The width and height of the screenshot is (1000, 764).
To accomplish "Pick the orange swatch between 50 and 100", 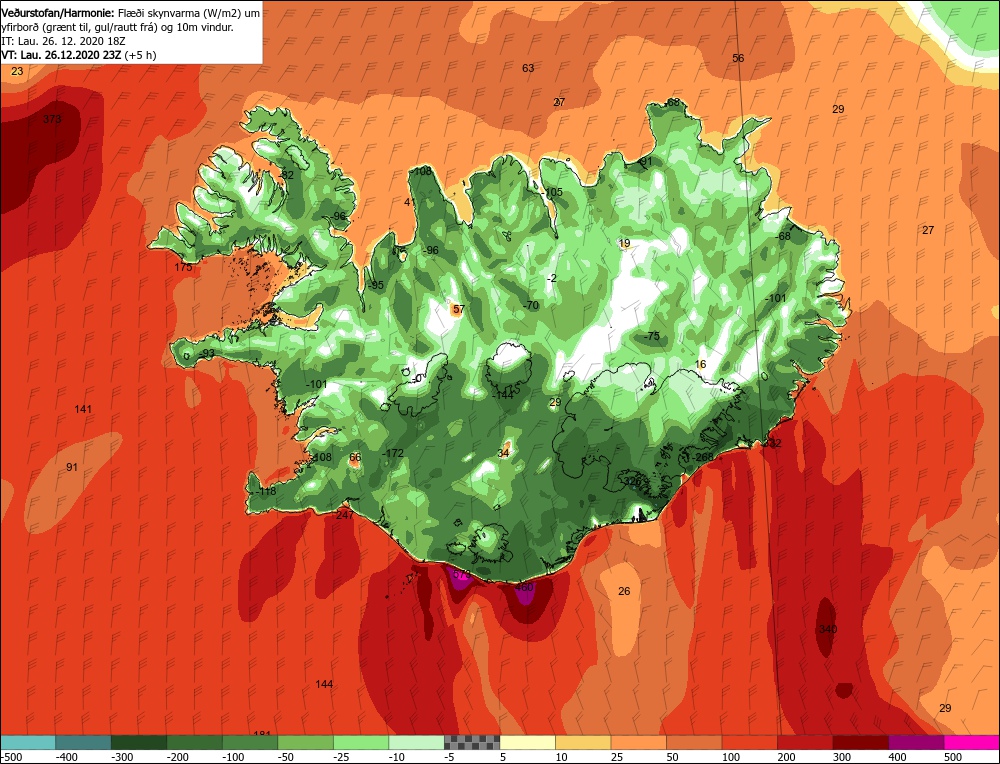I will 694,742.
